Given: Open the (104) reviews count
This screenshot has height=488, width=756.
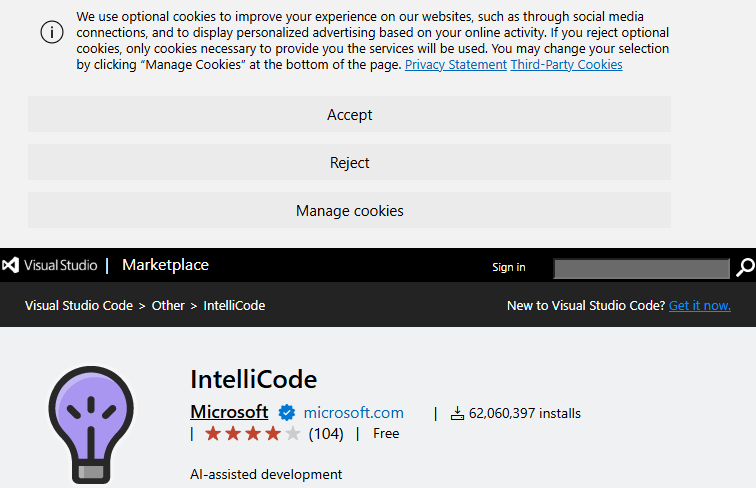Looking at the screenshot, I should pos(326,434).
